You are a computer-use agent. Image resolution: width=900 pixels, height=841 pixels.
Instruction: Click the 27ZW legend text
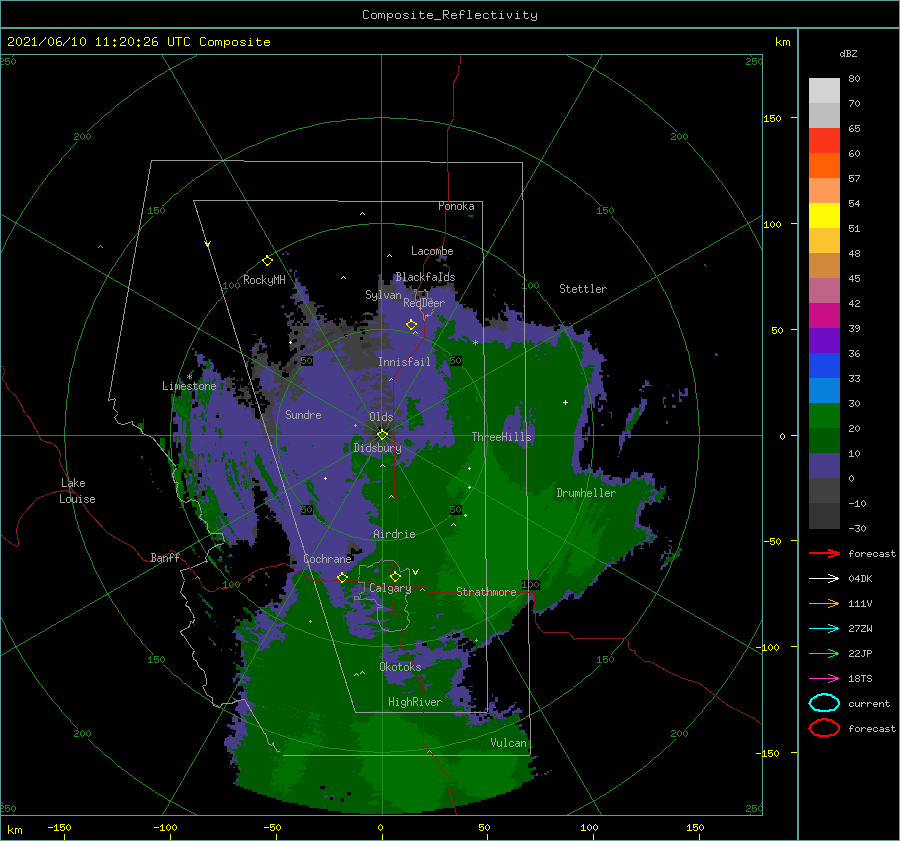pos(860,629)
